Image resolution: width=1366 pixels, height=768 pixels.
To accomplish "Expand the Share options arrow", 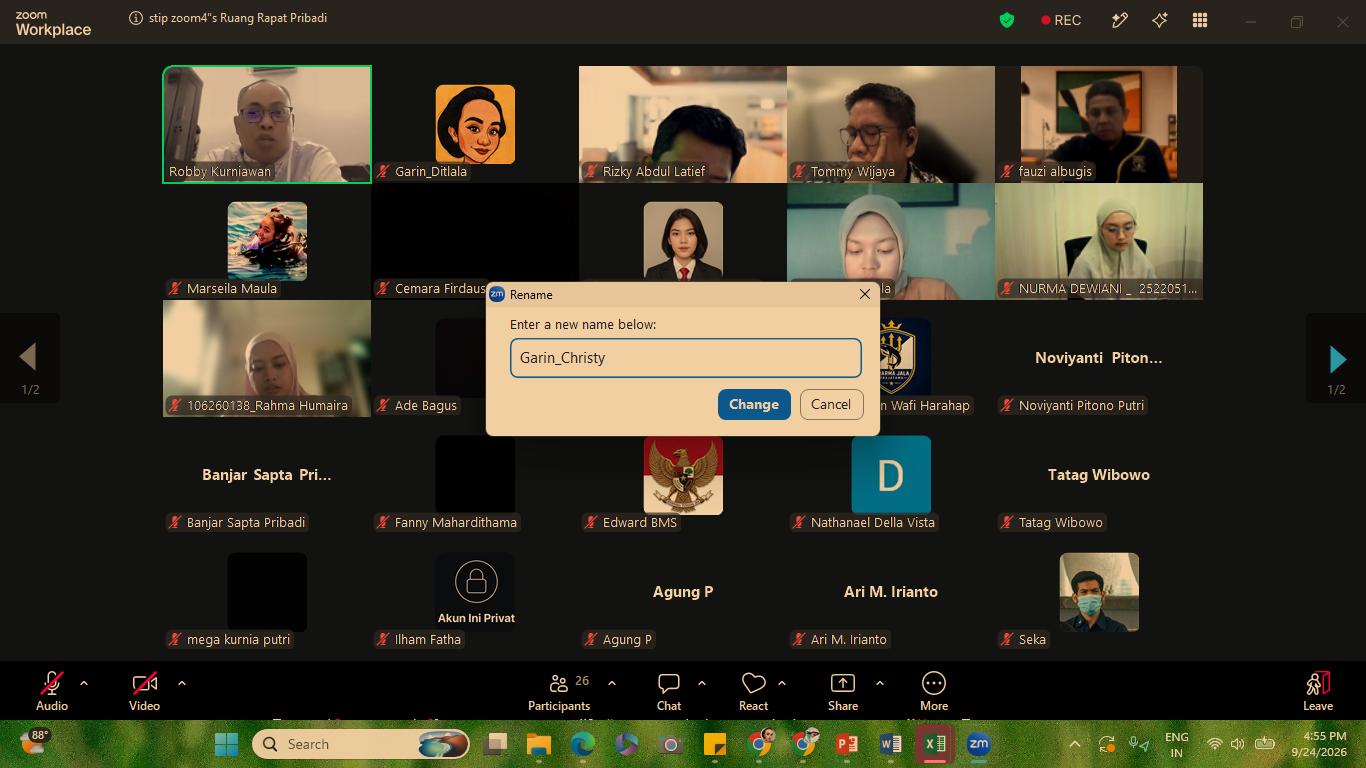I will coord(880,683).
